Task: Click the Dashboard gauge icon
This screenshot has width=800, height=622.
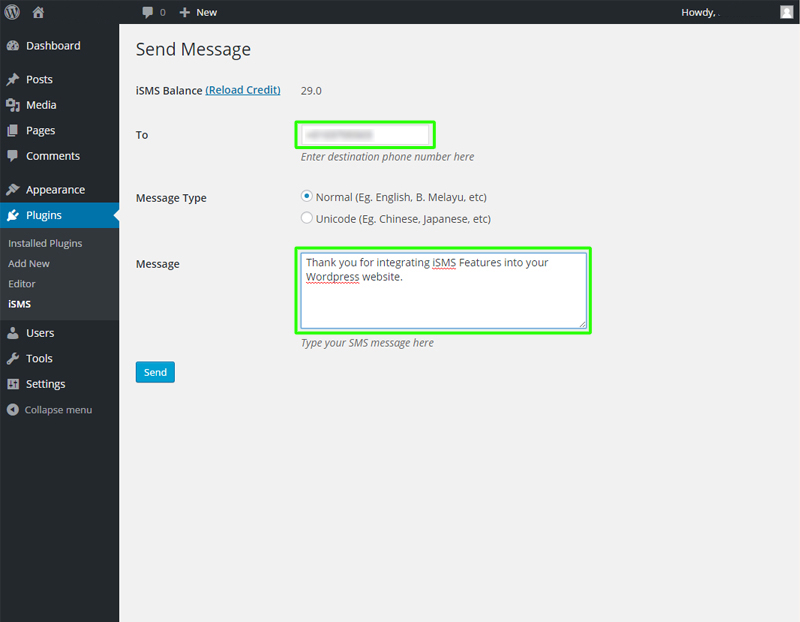Action: point(13,46)
